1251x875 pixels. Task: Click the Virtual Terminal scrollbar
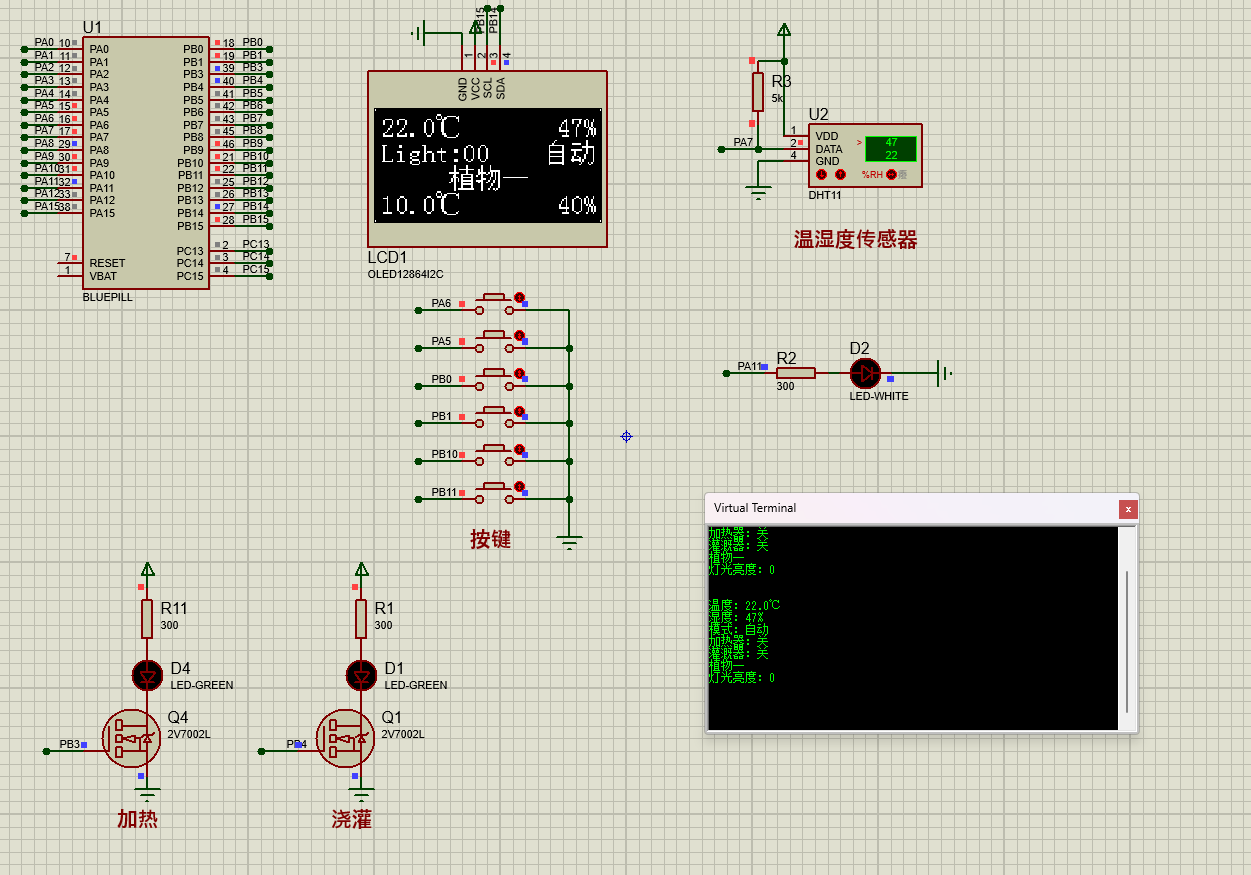(1127, 640)
